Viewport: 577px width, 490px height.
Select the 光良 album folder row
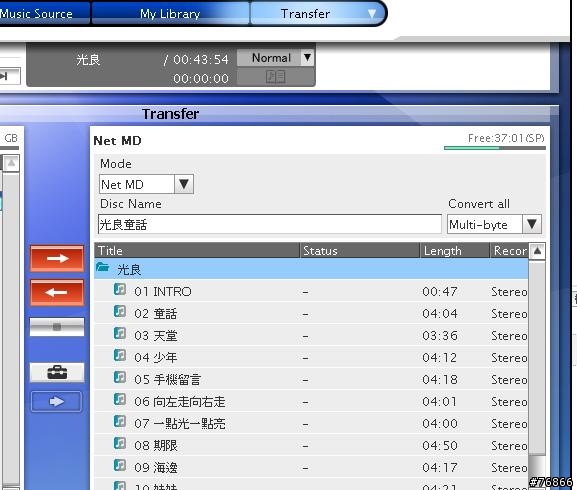(x=311, y=269)
